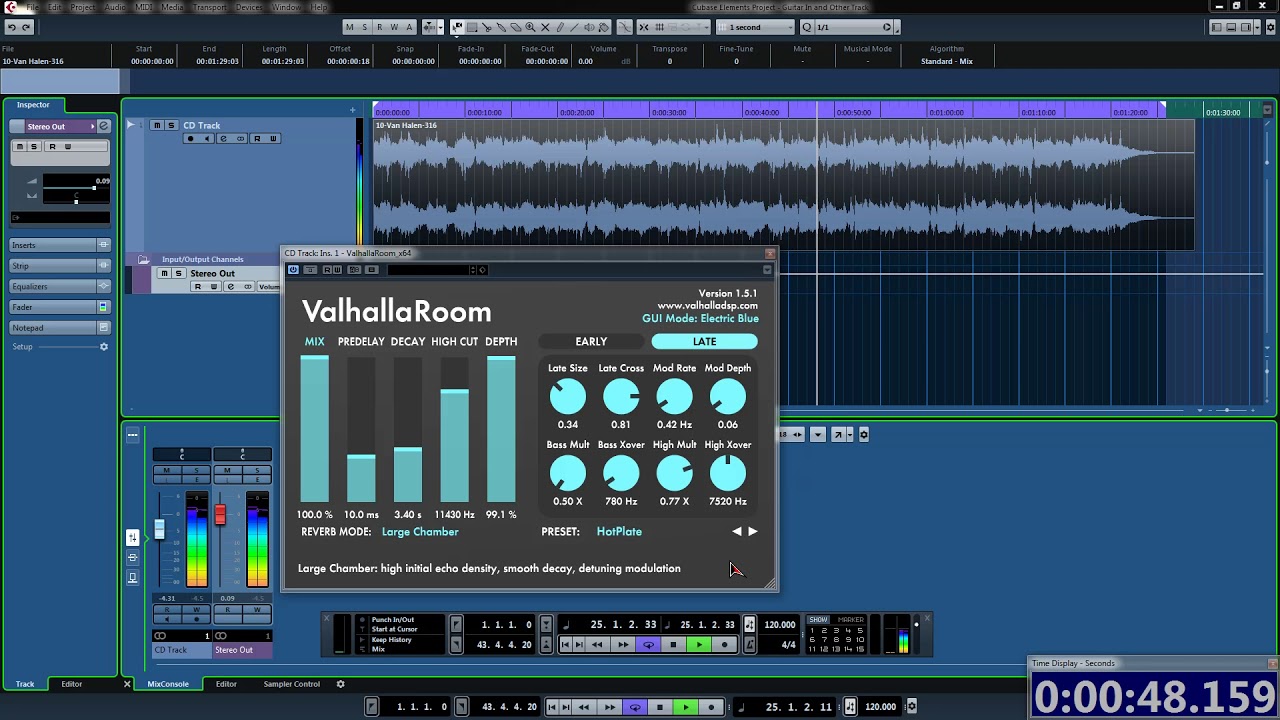Click Fast Forward in floating transport panel
Image resolution: width=1280 pixels, height=720 pixels.
coord(623,645)
